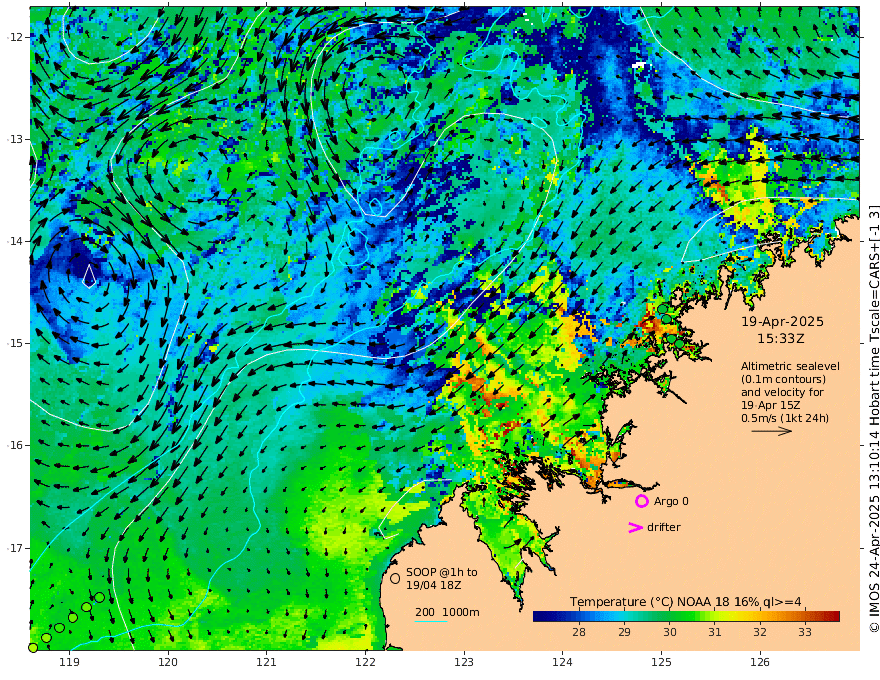Click longitude axis label 121
Viewport: 880px width, 680px height.
[x=266, y=662]
